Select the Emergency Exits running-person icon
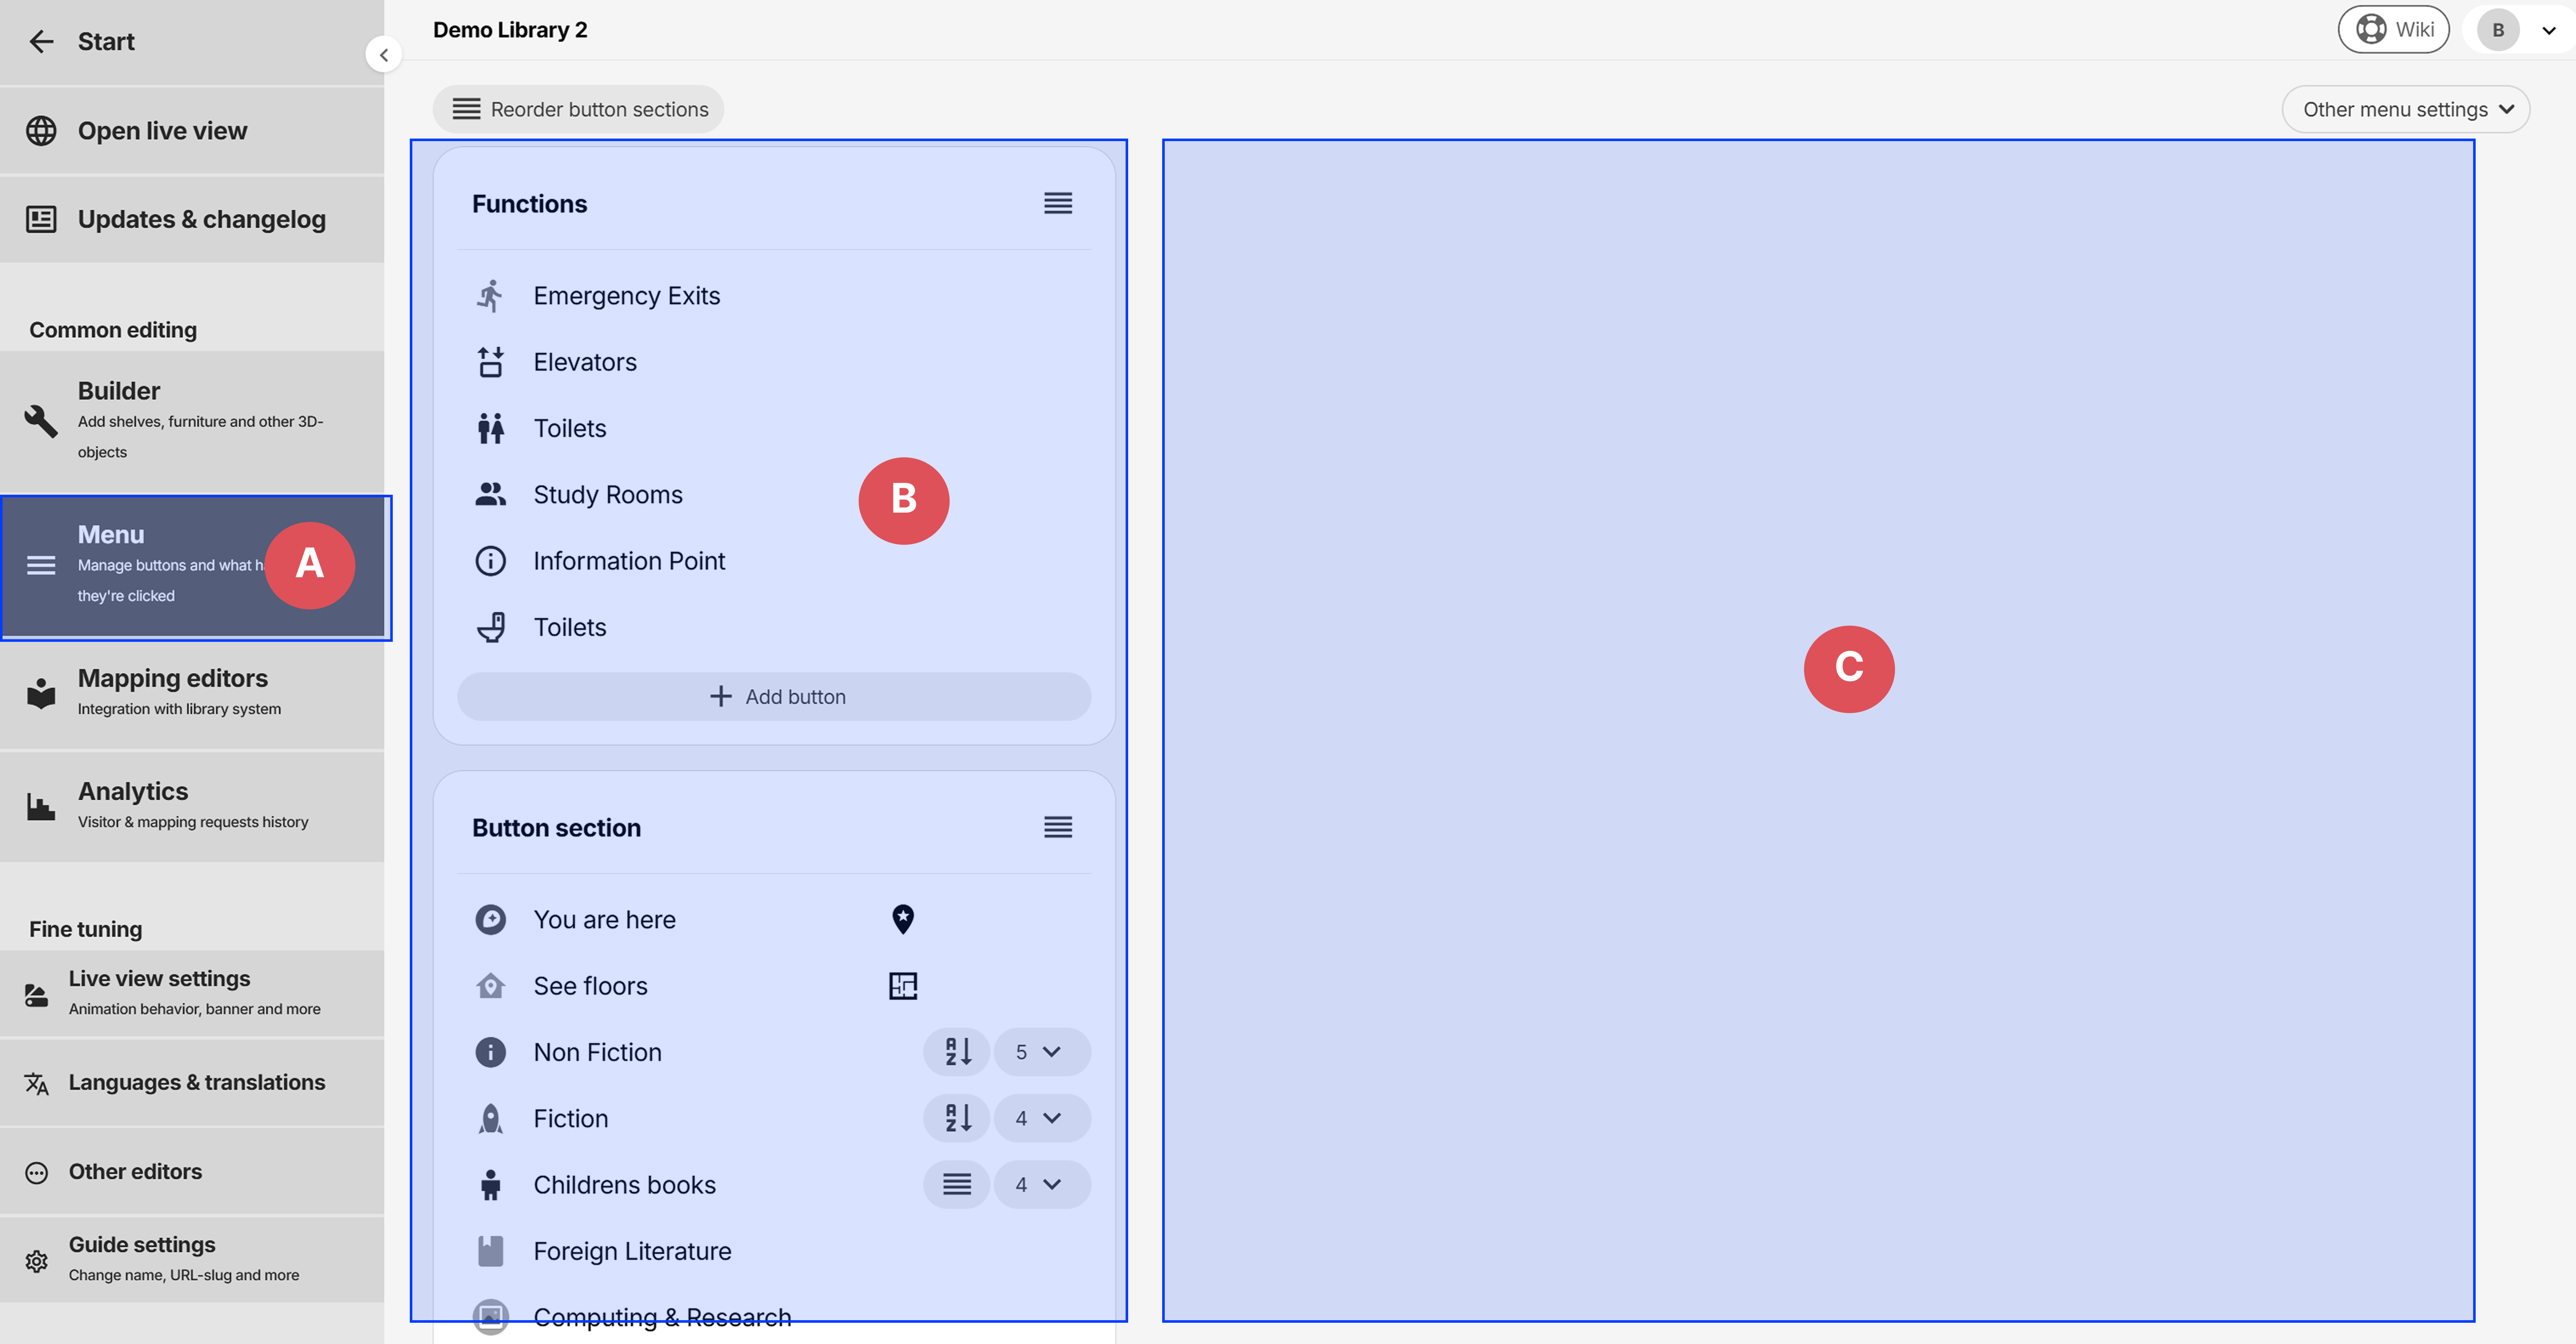Viewport: 2576px width, 1344px height. click(491, 295)
